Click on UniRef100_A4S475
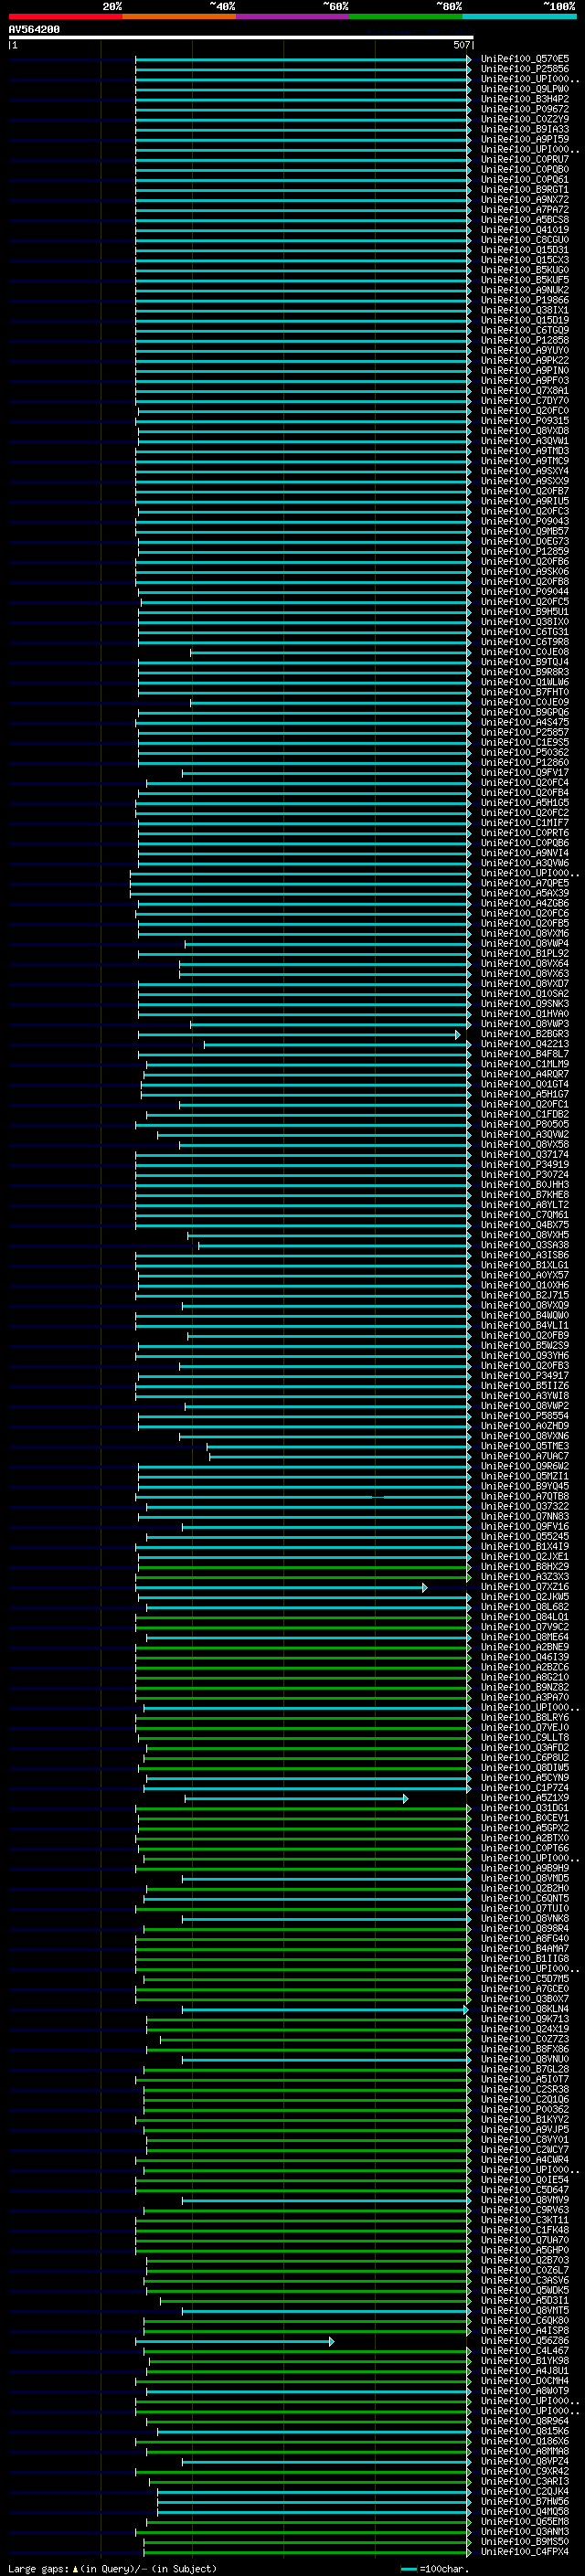 [x=525, y=723]
